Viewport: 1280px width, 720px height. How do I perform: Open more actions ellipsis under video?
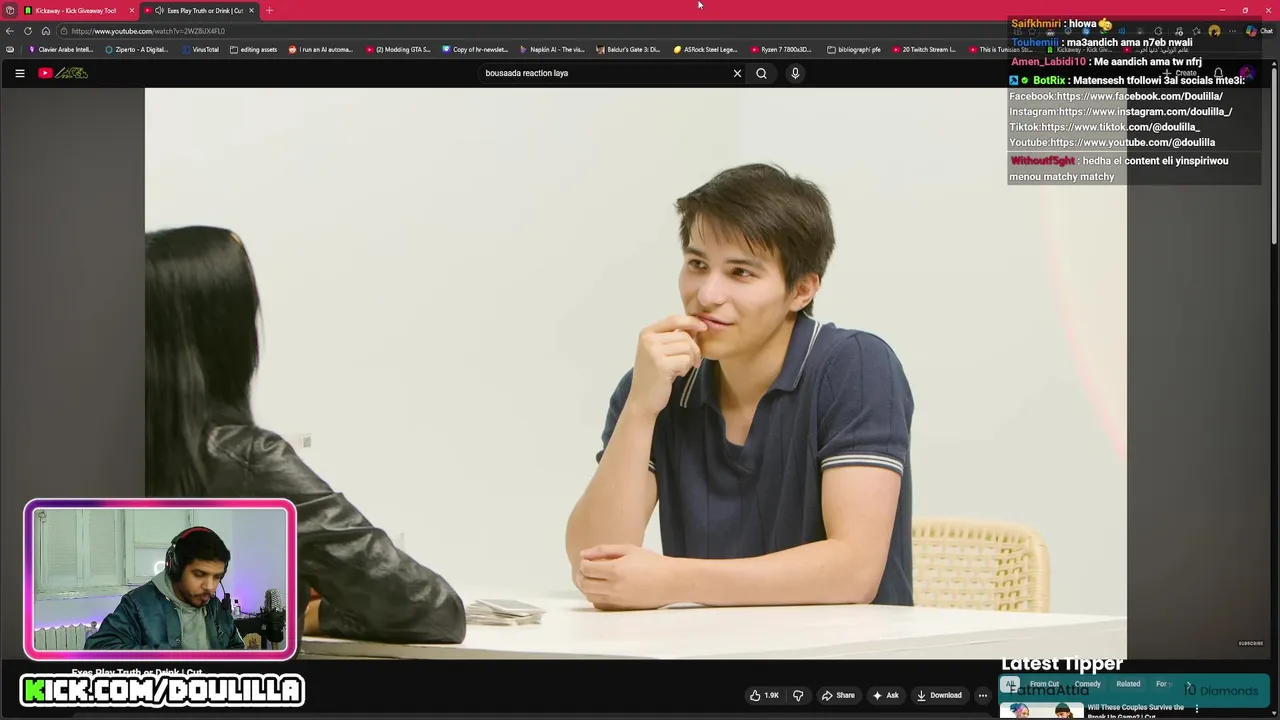[982, 695]
